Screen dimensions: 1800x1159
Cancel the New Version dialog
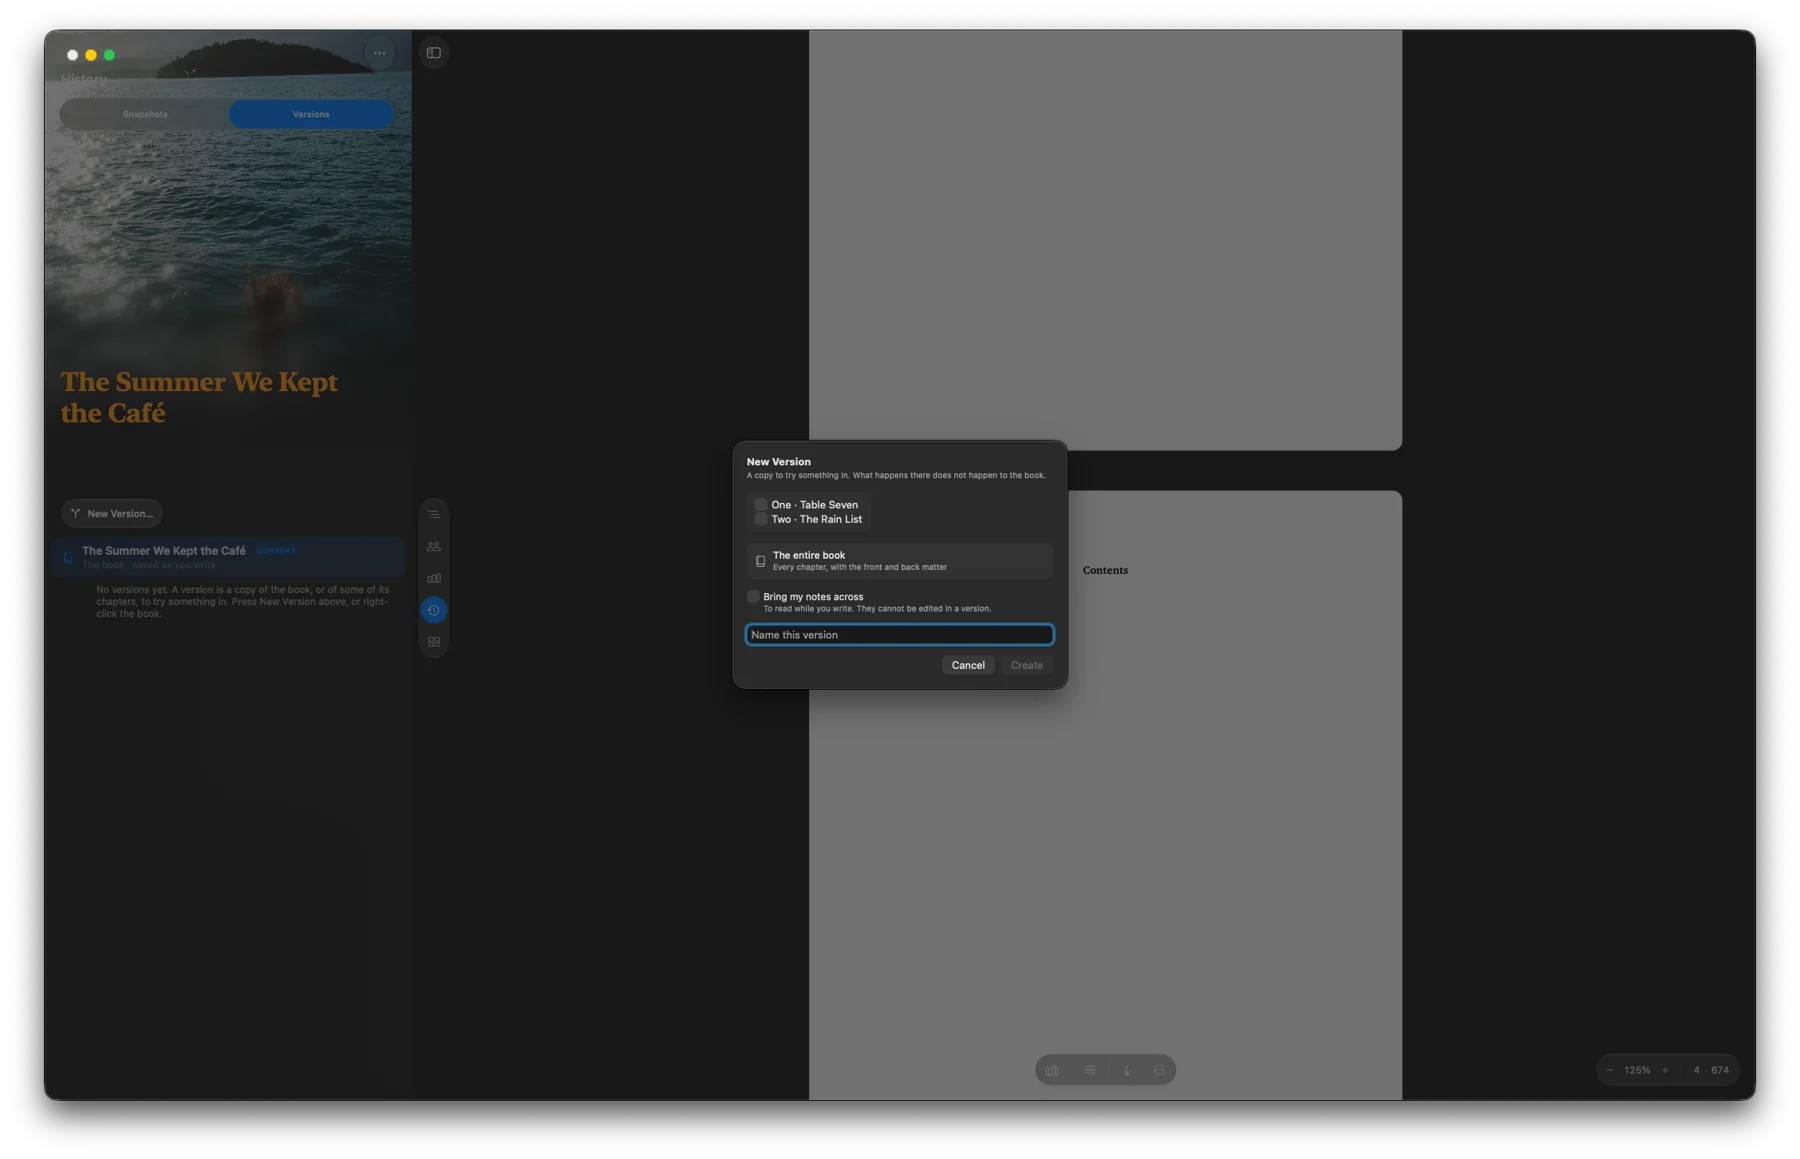tap(968, 666)
